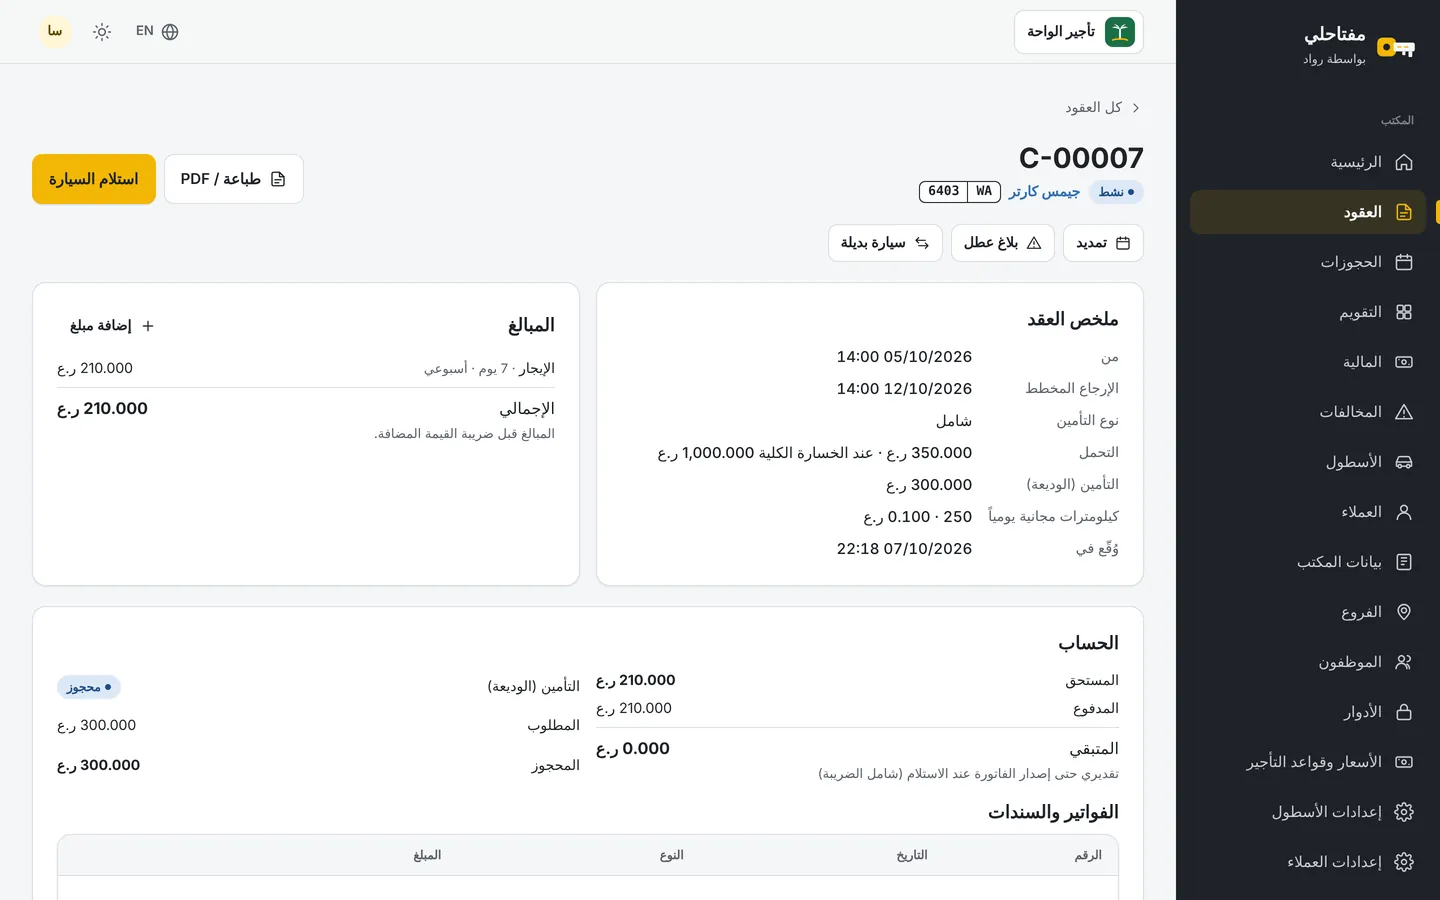This screenshot has height=900, width=1440.
Task: Click contract number C-00007 heading
Action: (1081, 158)
